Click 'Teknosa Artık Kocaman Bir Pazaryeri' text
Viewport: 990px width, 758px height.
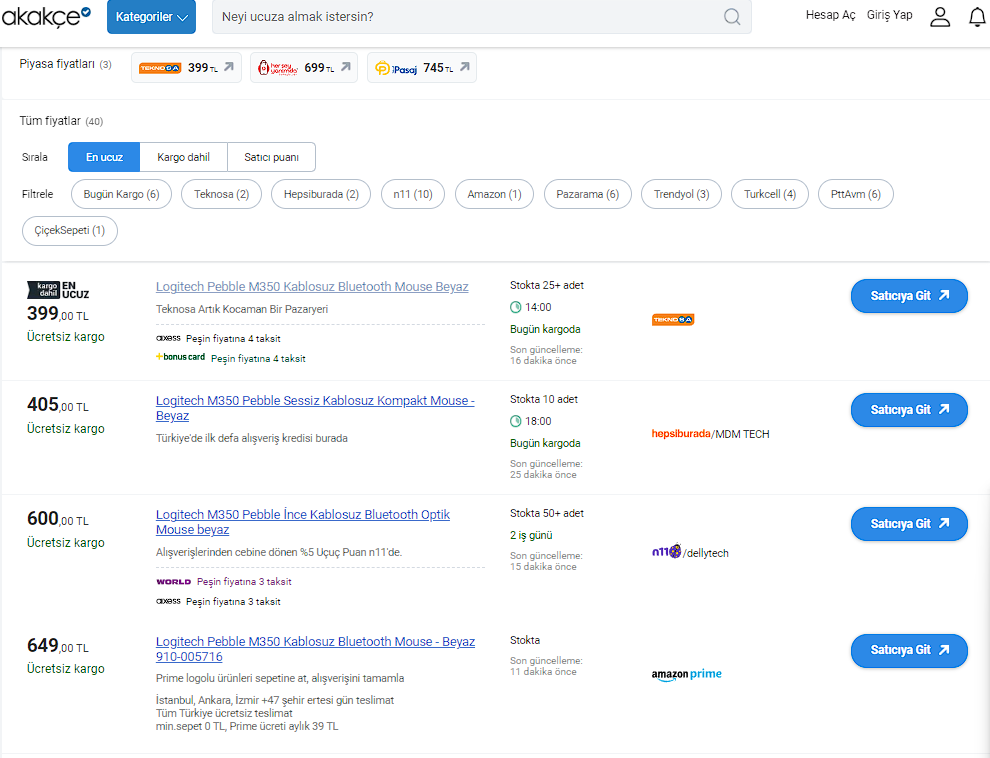(242, 309)
